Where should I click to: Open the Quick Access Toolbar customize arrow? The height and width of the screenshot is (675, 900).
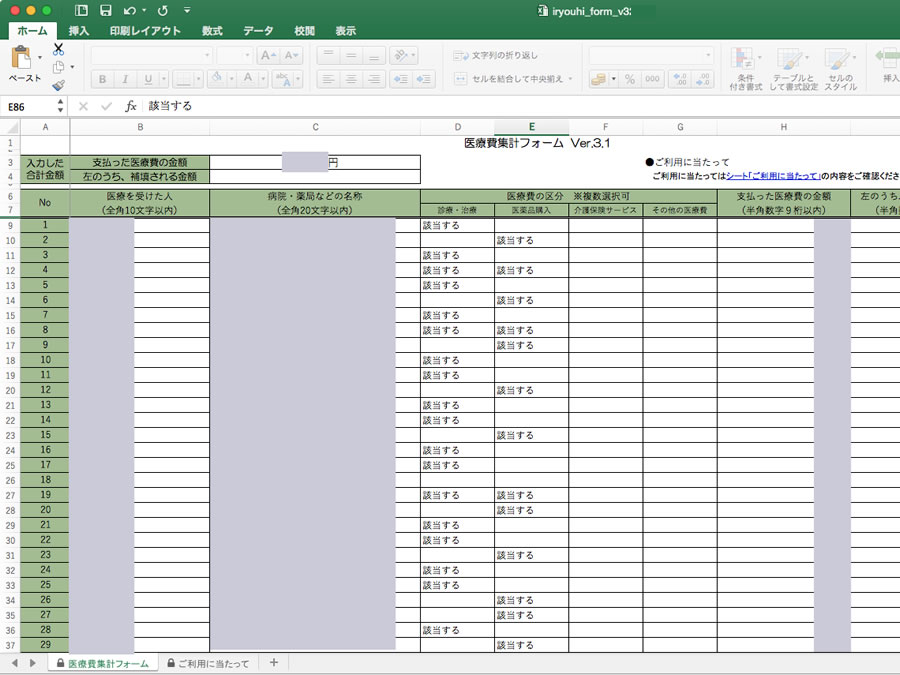click(x=187, y=10)
